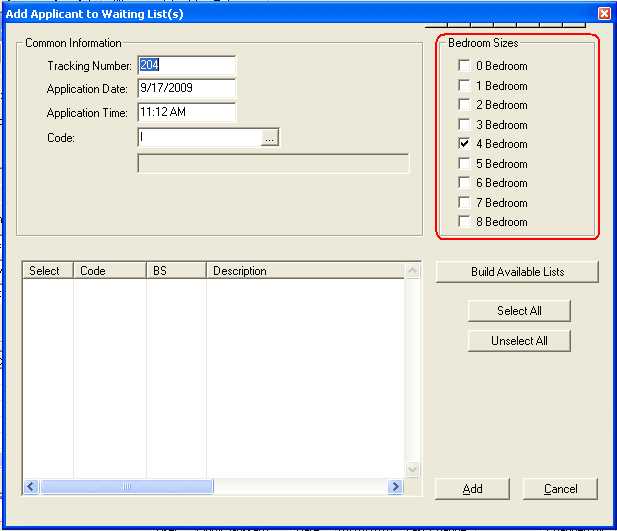Tick the 2 Bedroom checkbox
The width and height of the screenshot is (617, 531).
464,105
